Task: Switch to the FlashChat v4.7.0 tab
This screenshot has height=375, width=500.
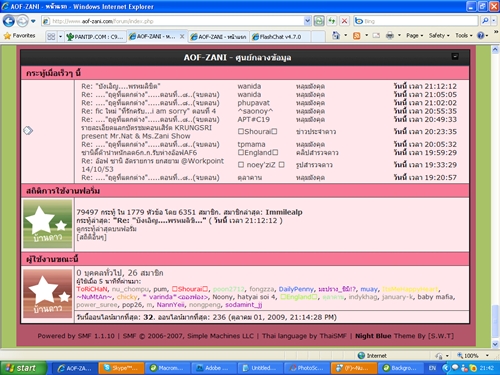Action: (280, 37)
